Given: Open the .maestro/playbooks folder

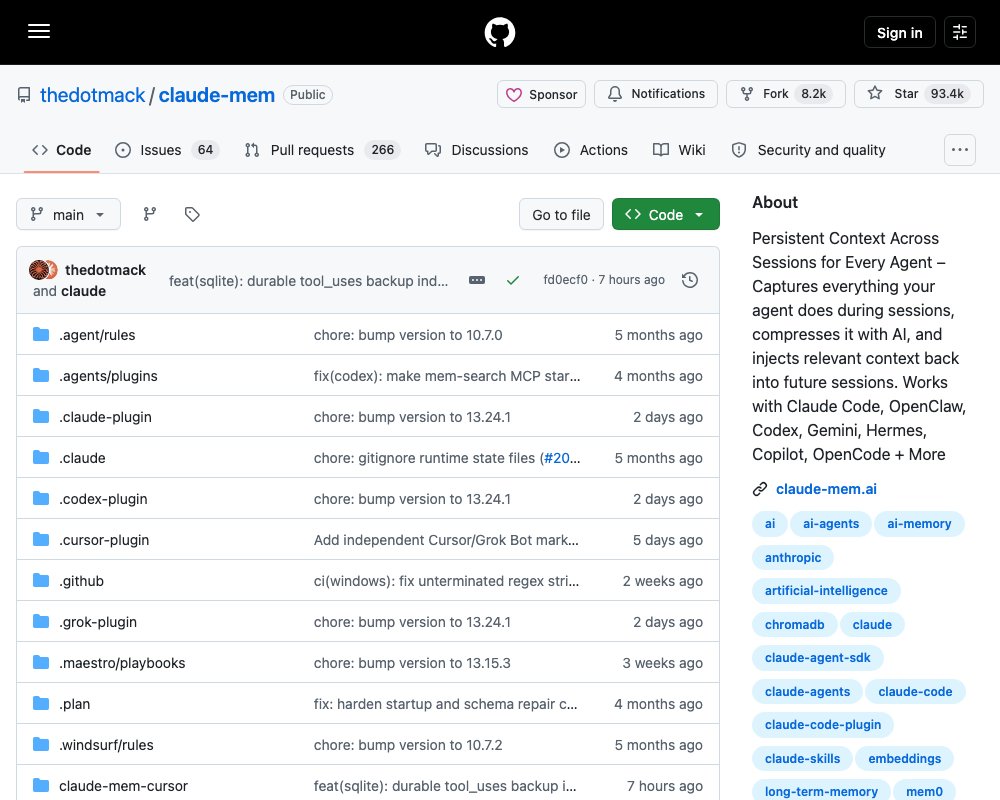Looking at the screenshot, I should coord(122,663).
